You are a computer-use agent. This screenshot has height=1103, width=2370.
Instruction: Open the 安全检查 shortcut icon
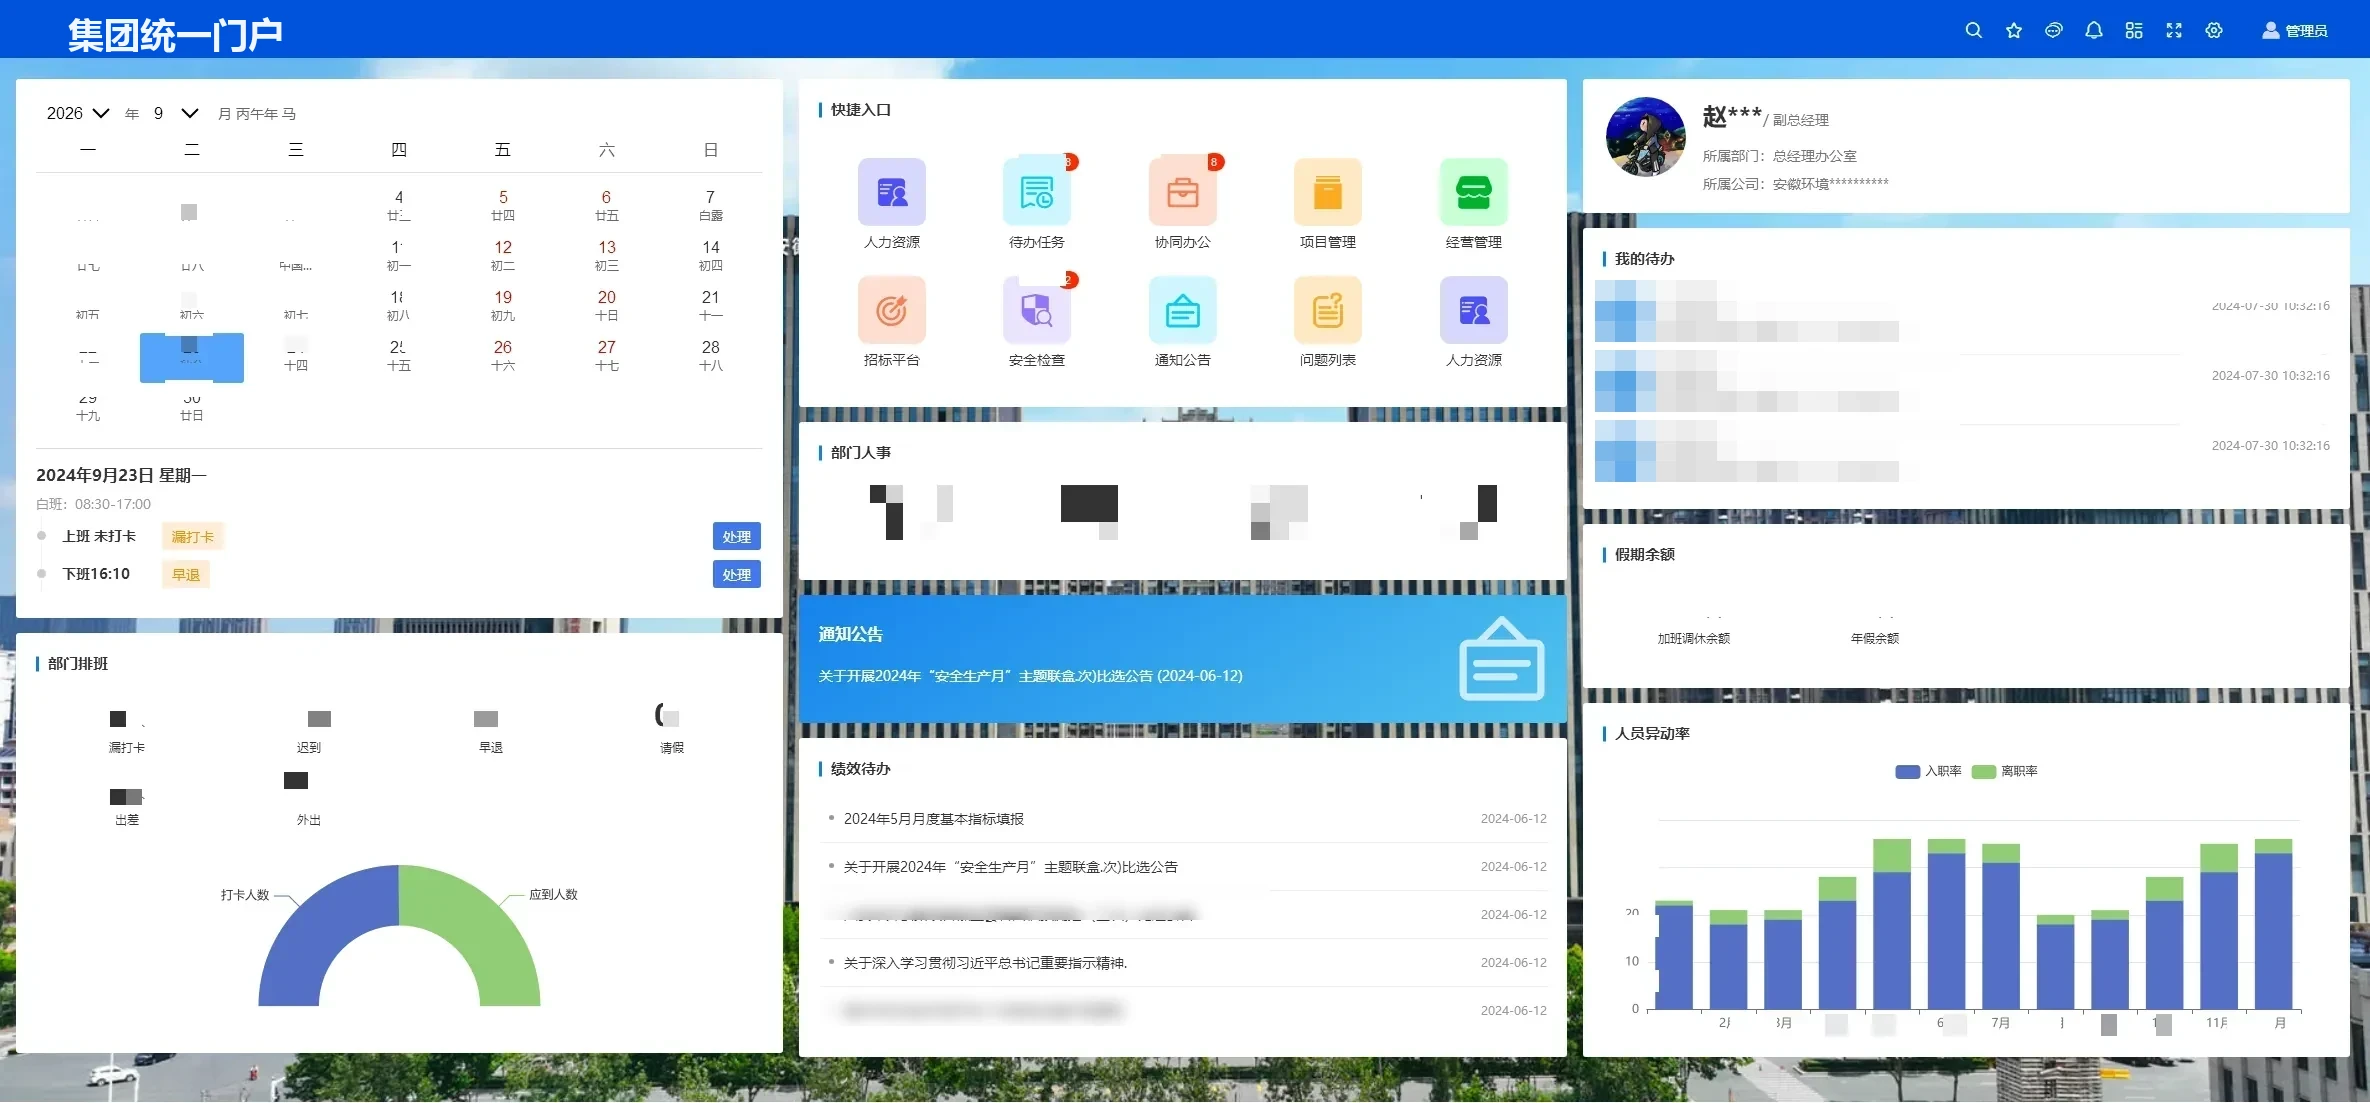1037,310
